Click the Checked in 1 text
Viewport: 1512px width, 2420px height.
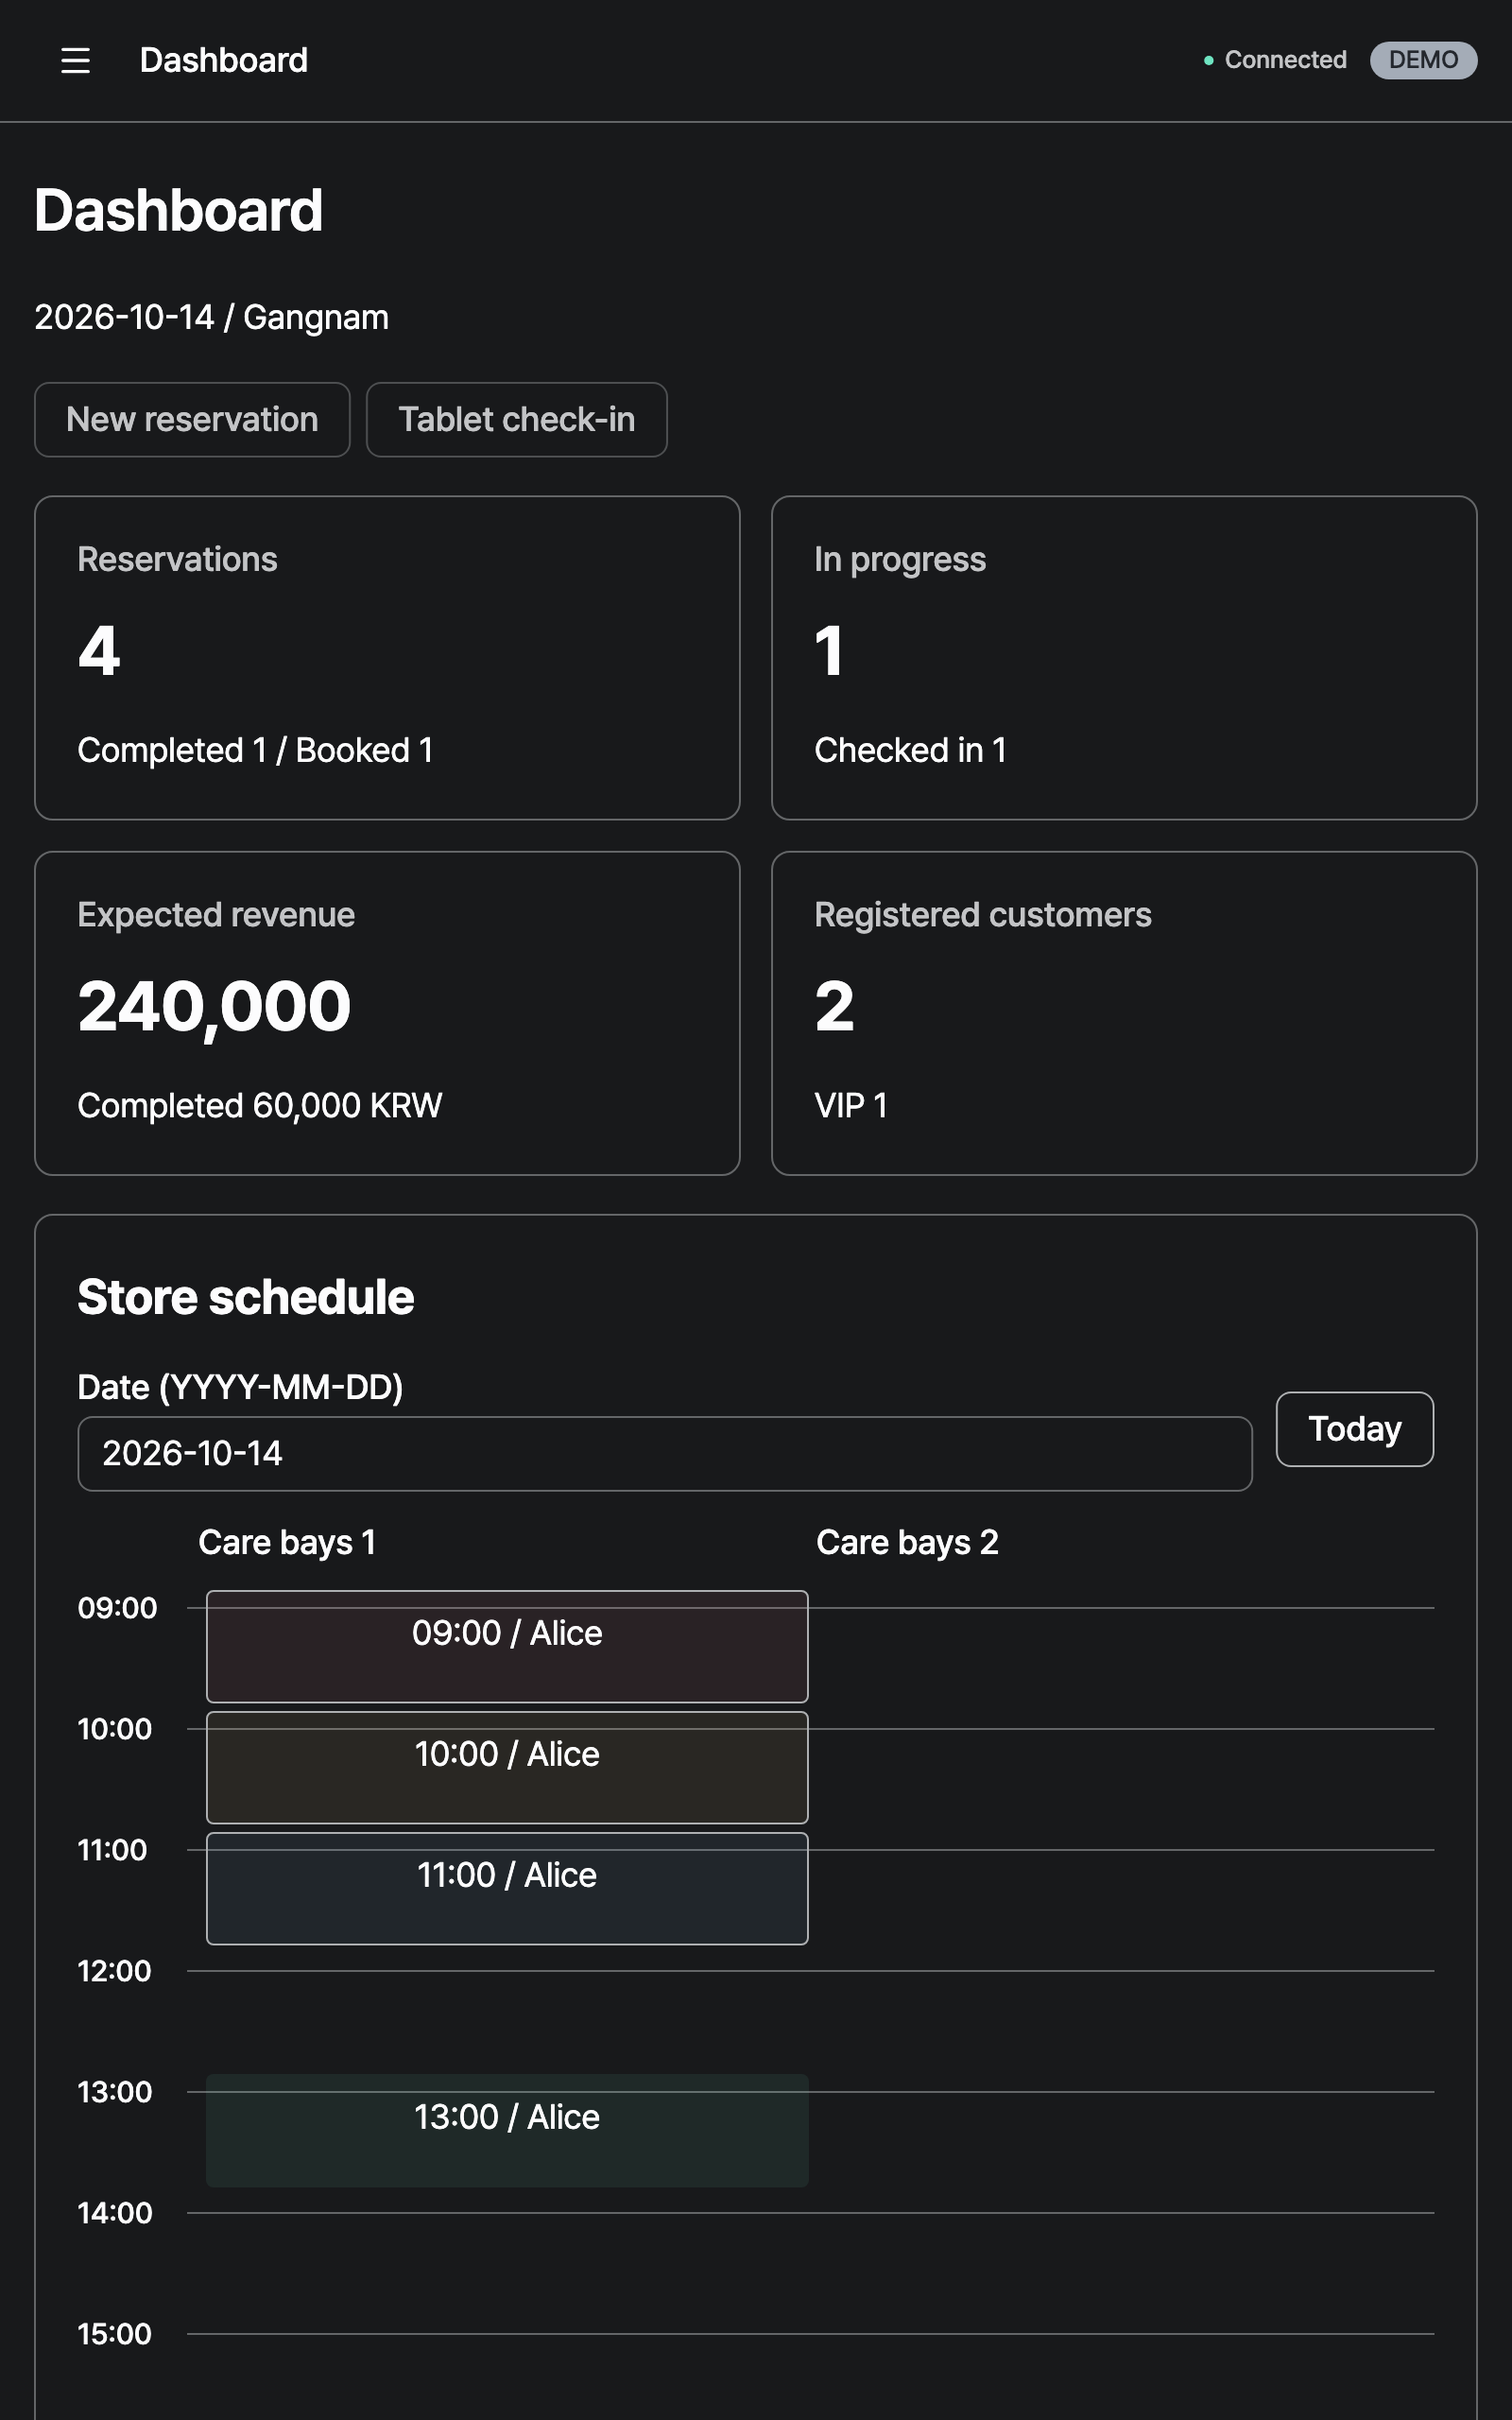click(910, 750)
